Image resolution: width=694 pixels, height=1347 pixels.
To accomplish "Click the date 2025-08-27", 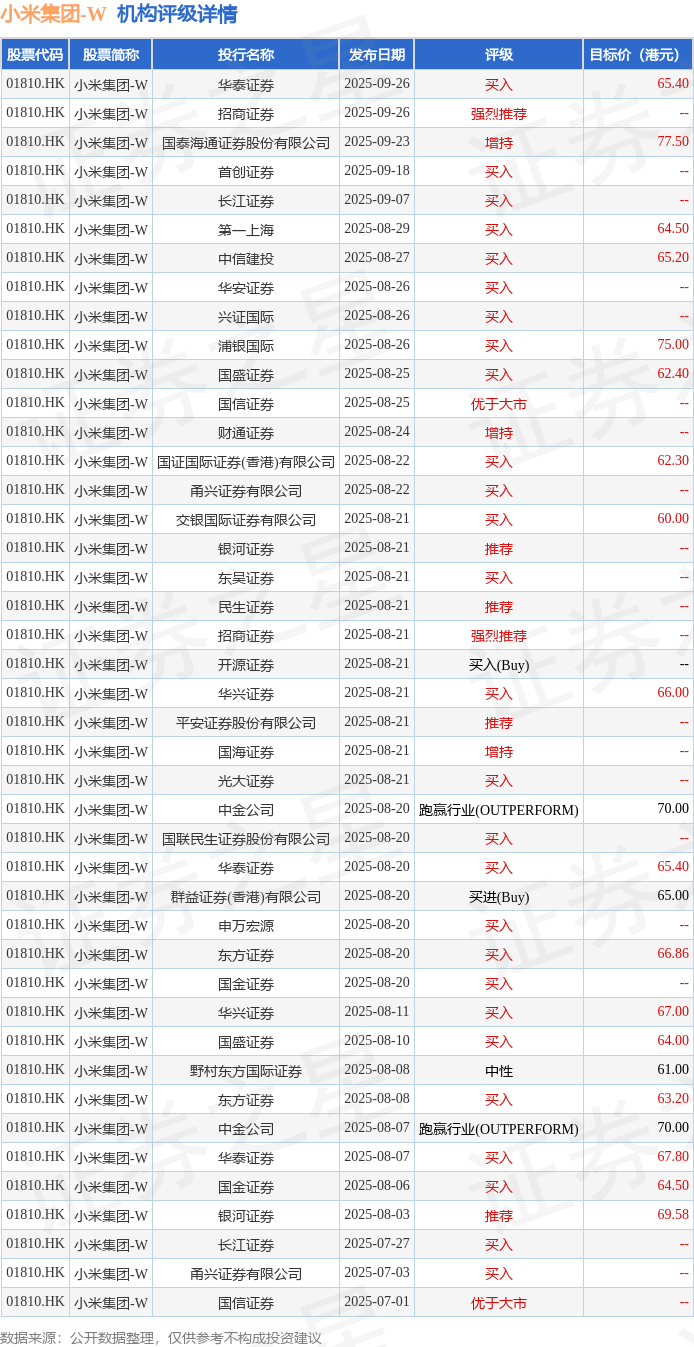I will tap(377, 258).
